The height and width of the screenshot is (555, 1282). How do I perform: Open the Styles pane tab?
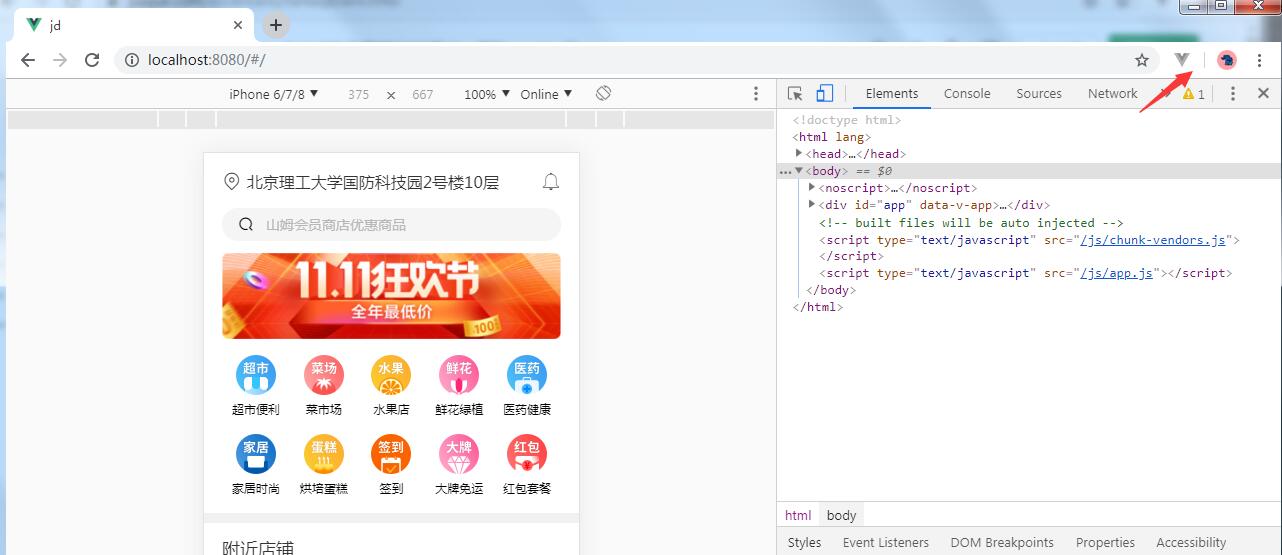tap(804, 542)
